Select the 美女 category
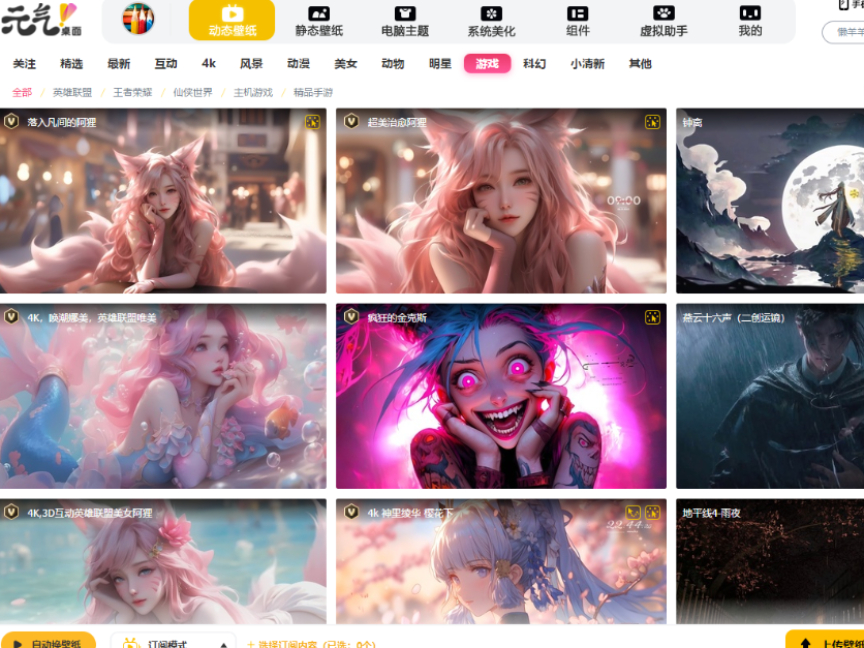864x648 pixels. pos(345,64)
